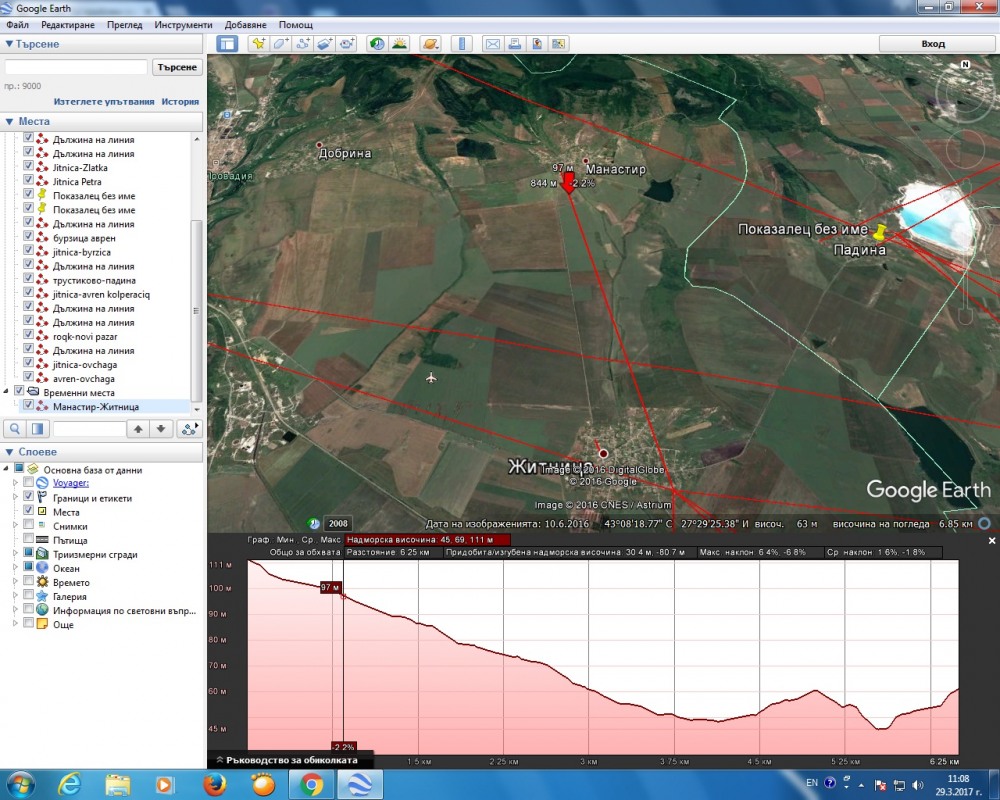The width and height of the screenshot is (1000, 800).
Task: Expand the Снимки layer node
Action: [x=15, y=526]
